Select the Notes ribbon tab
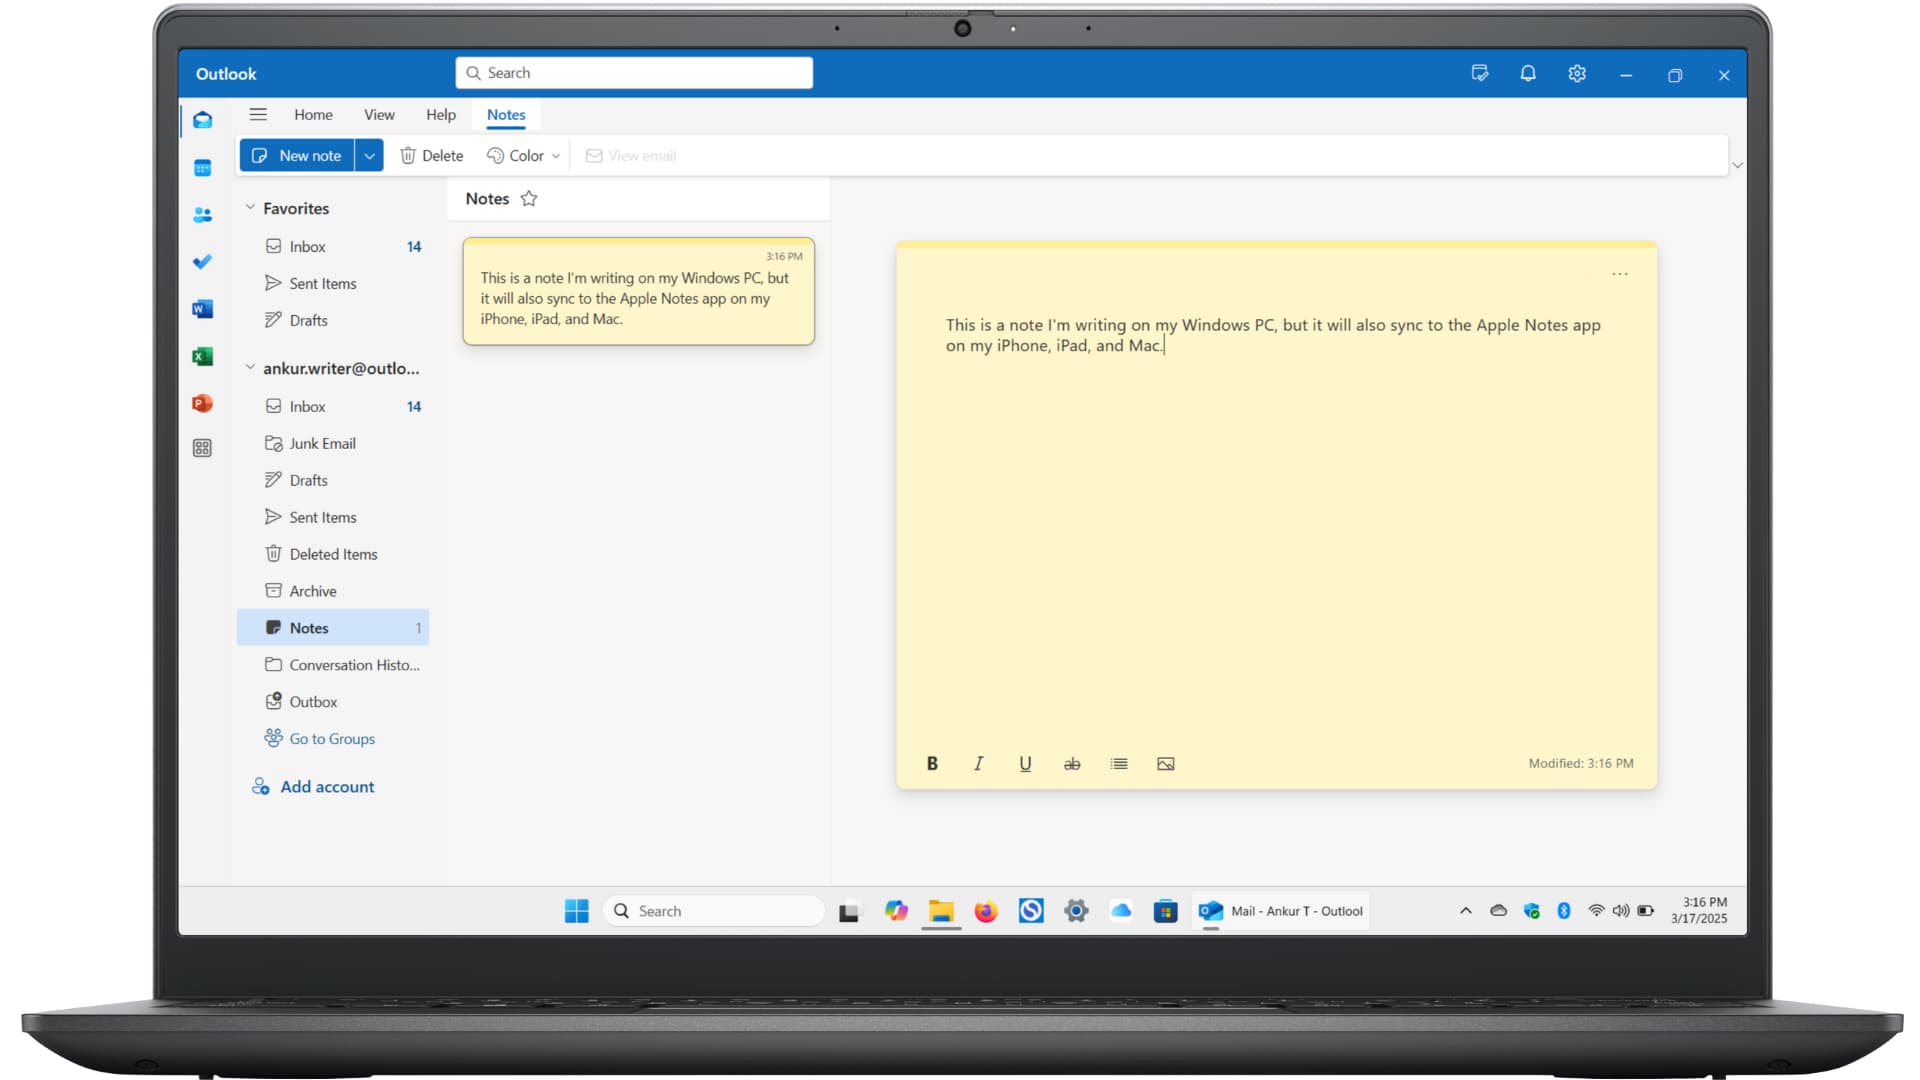Image resolution: width=1920 pixels, height=1080 pixels. pyautogui.click(x=506, y=114)
